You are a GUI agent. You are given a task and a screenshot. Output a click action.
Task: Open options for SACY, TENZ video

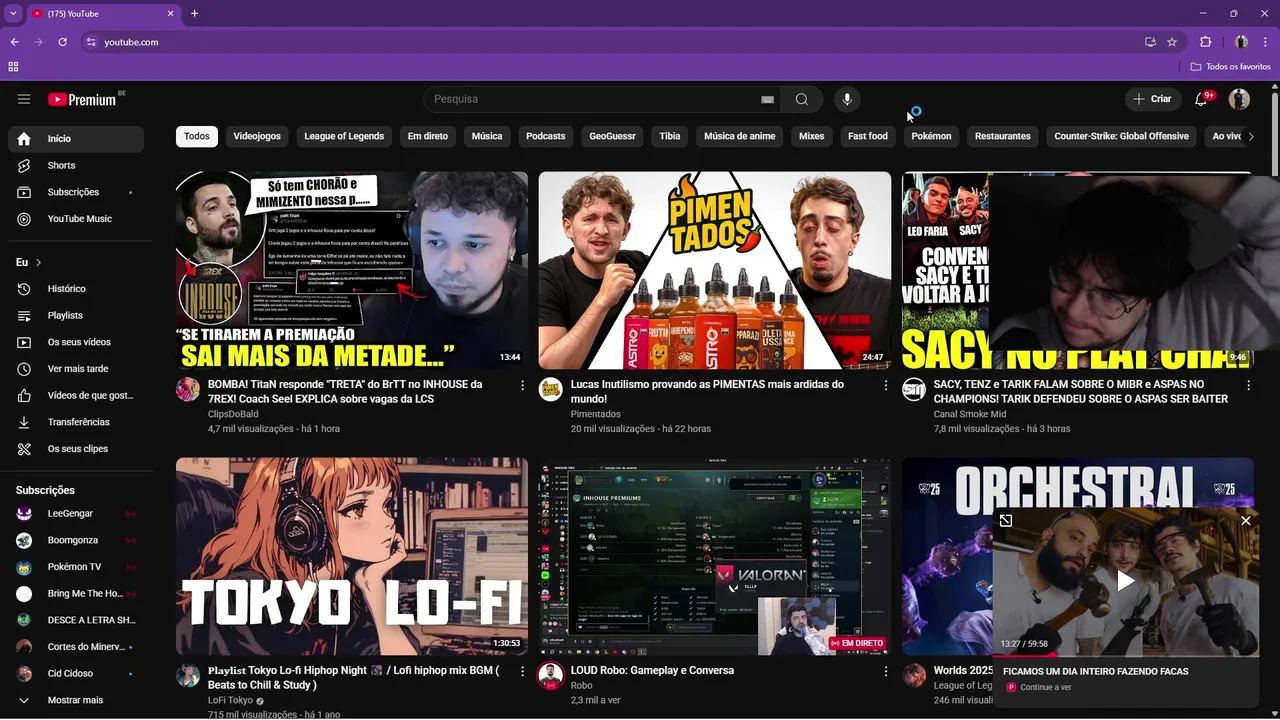click(x=1248, y=385)
